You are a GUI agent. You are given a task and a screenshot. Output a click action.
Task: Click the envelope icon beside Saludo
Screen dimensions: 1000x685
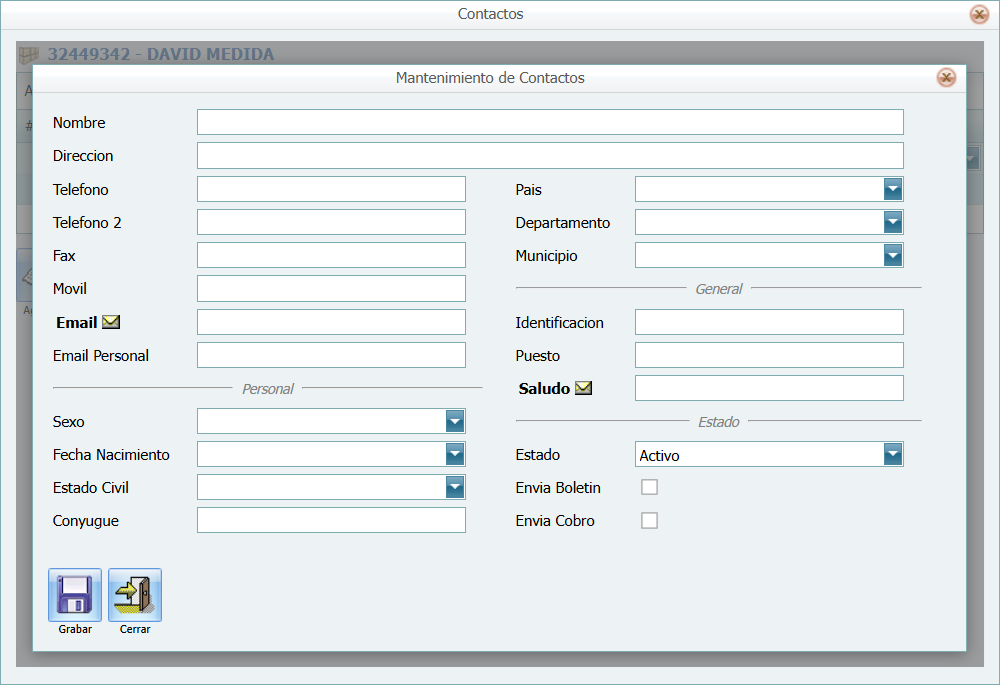click(583, 388)
